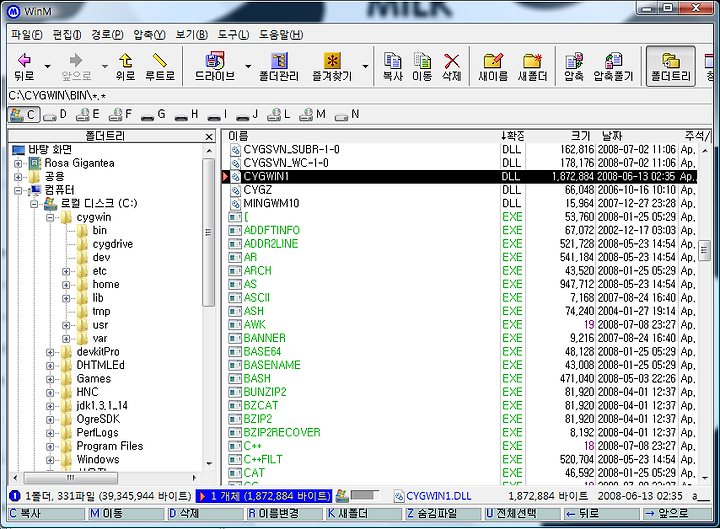Image resolution: width=720 pixels, height=529 pixels.
Task: Open the 즐겨찾기 dropdown arrow
Action: point(365,67)
